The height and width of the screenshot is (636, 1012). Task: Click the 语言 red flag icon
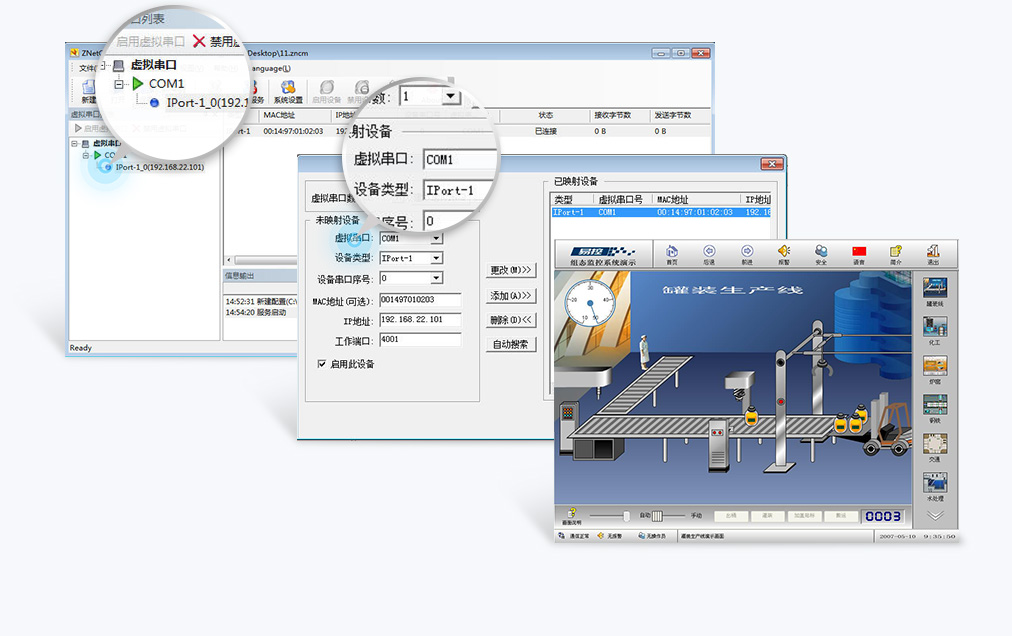858,251
